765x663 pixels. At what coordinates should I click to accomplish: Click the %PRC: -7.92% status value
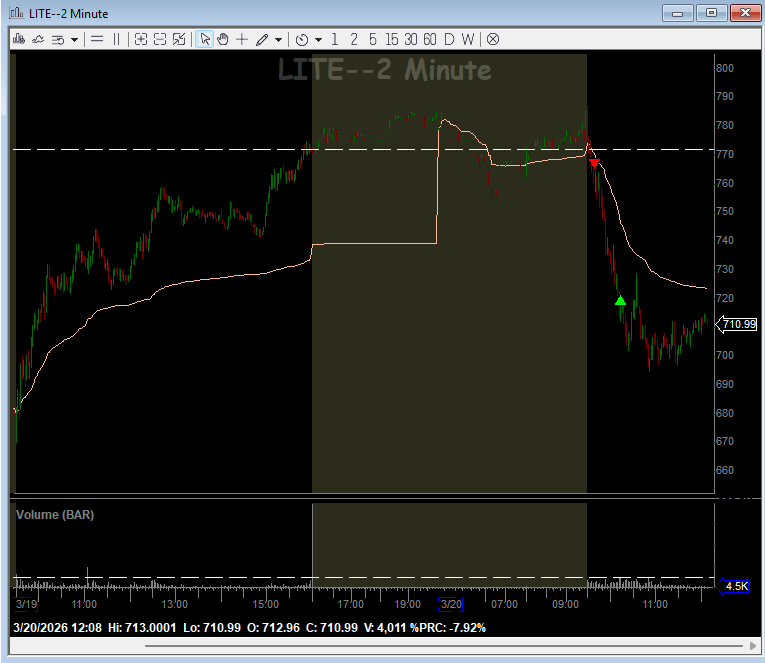coord(448,627)
